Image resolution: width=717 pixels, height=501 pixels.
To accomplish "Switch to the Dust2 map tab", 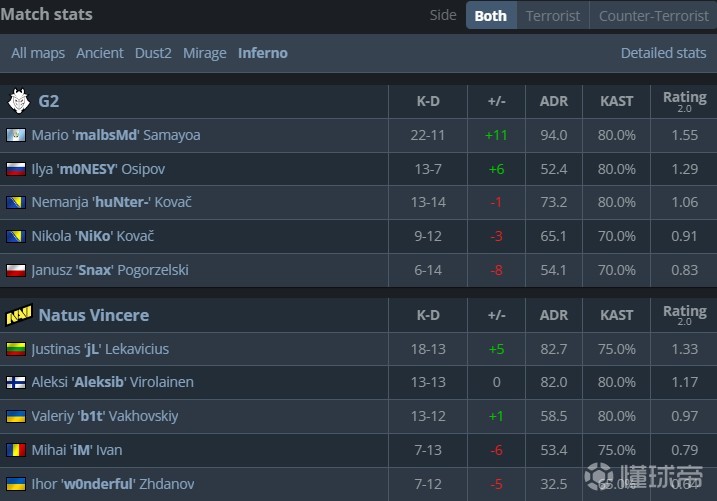I will pos(153,53).
